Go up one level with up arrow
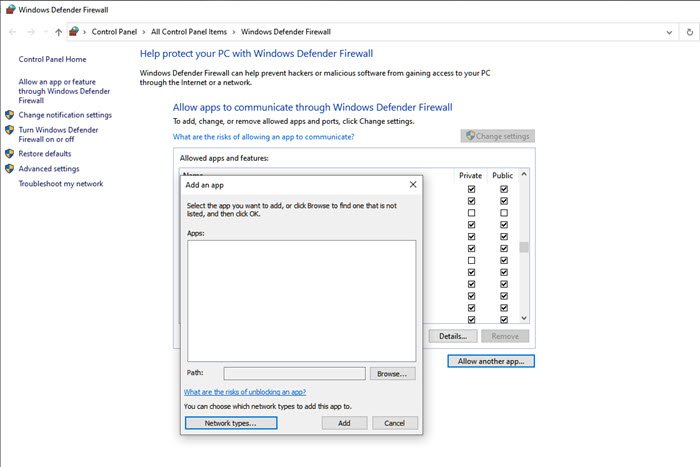 click(58, 32)
